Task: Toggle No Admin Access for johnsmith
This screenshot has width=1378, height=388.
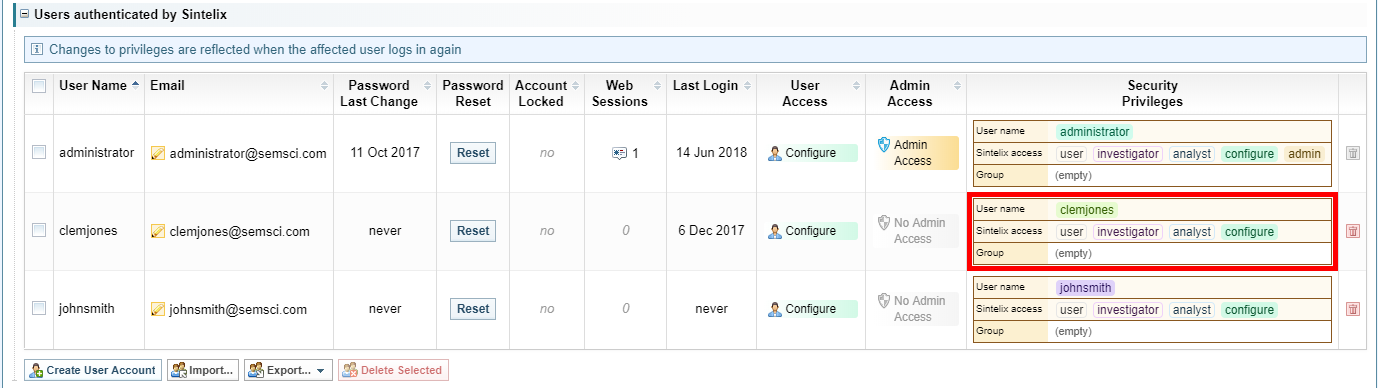Action: [x=916, y=309]
